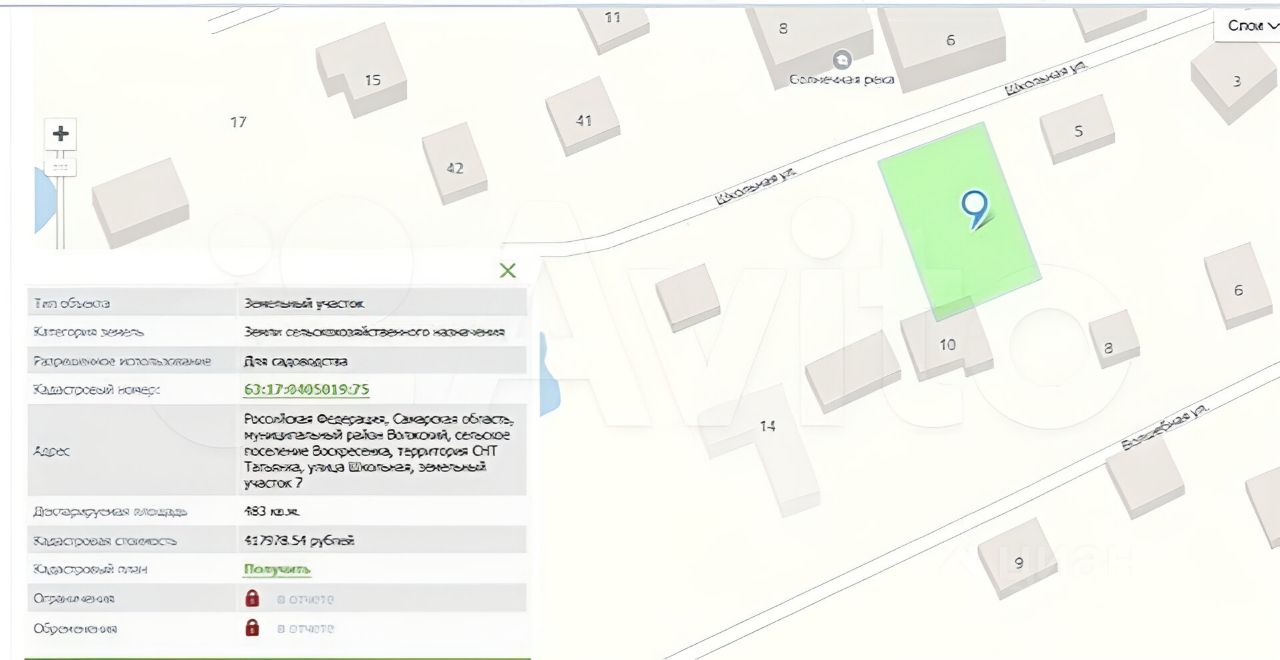Click the '417978.54 рублей' value
The image size is (1280, 660).
(299, 541)
